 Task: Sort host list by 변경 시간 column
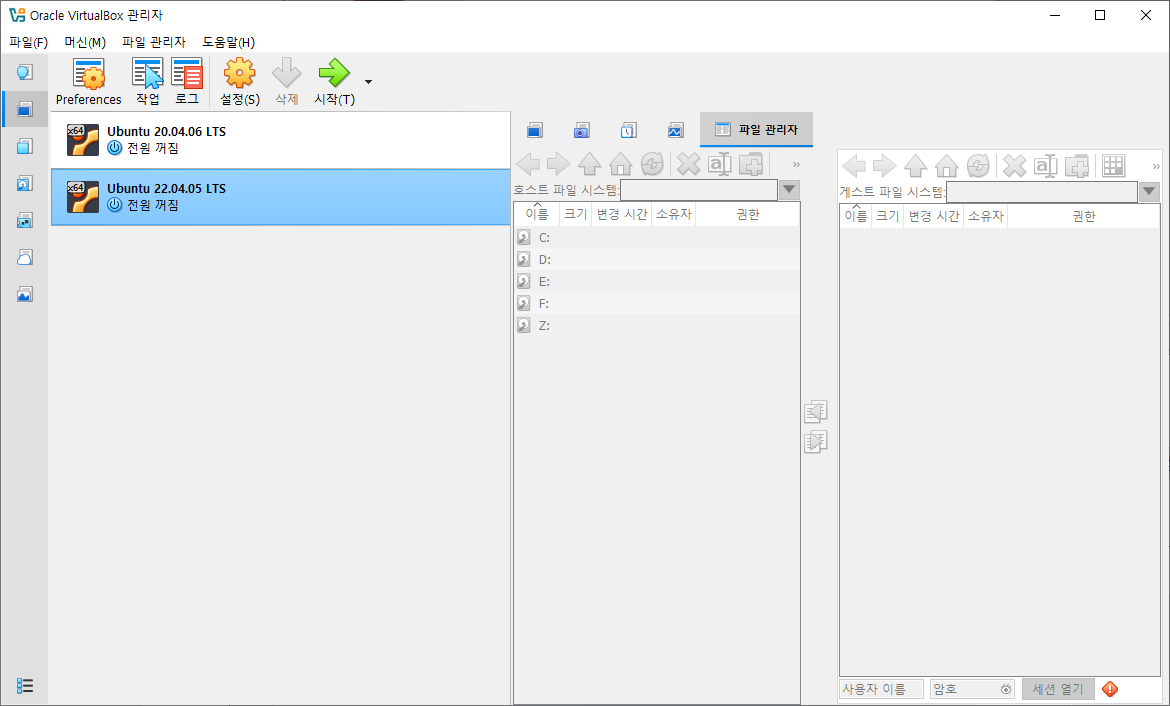pyautogui.click(x=622, y=214)
